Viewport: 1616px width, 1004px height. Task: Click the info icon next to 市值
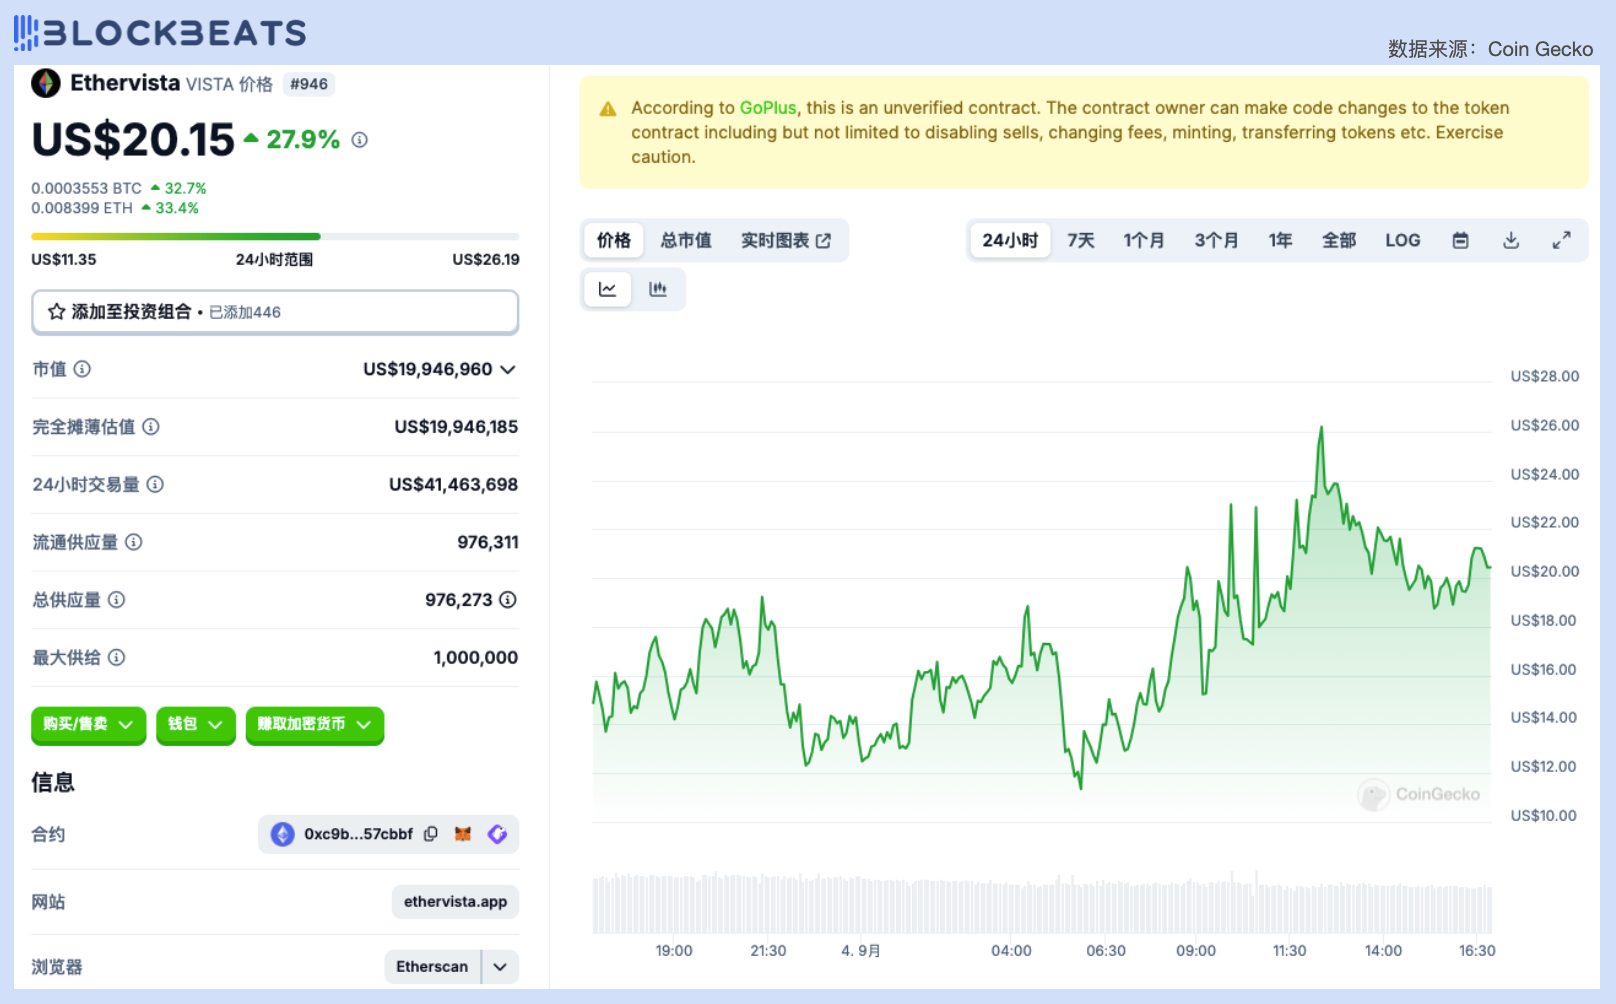tap(83, 369)
